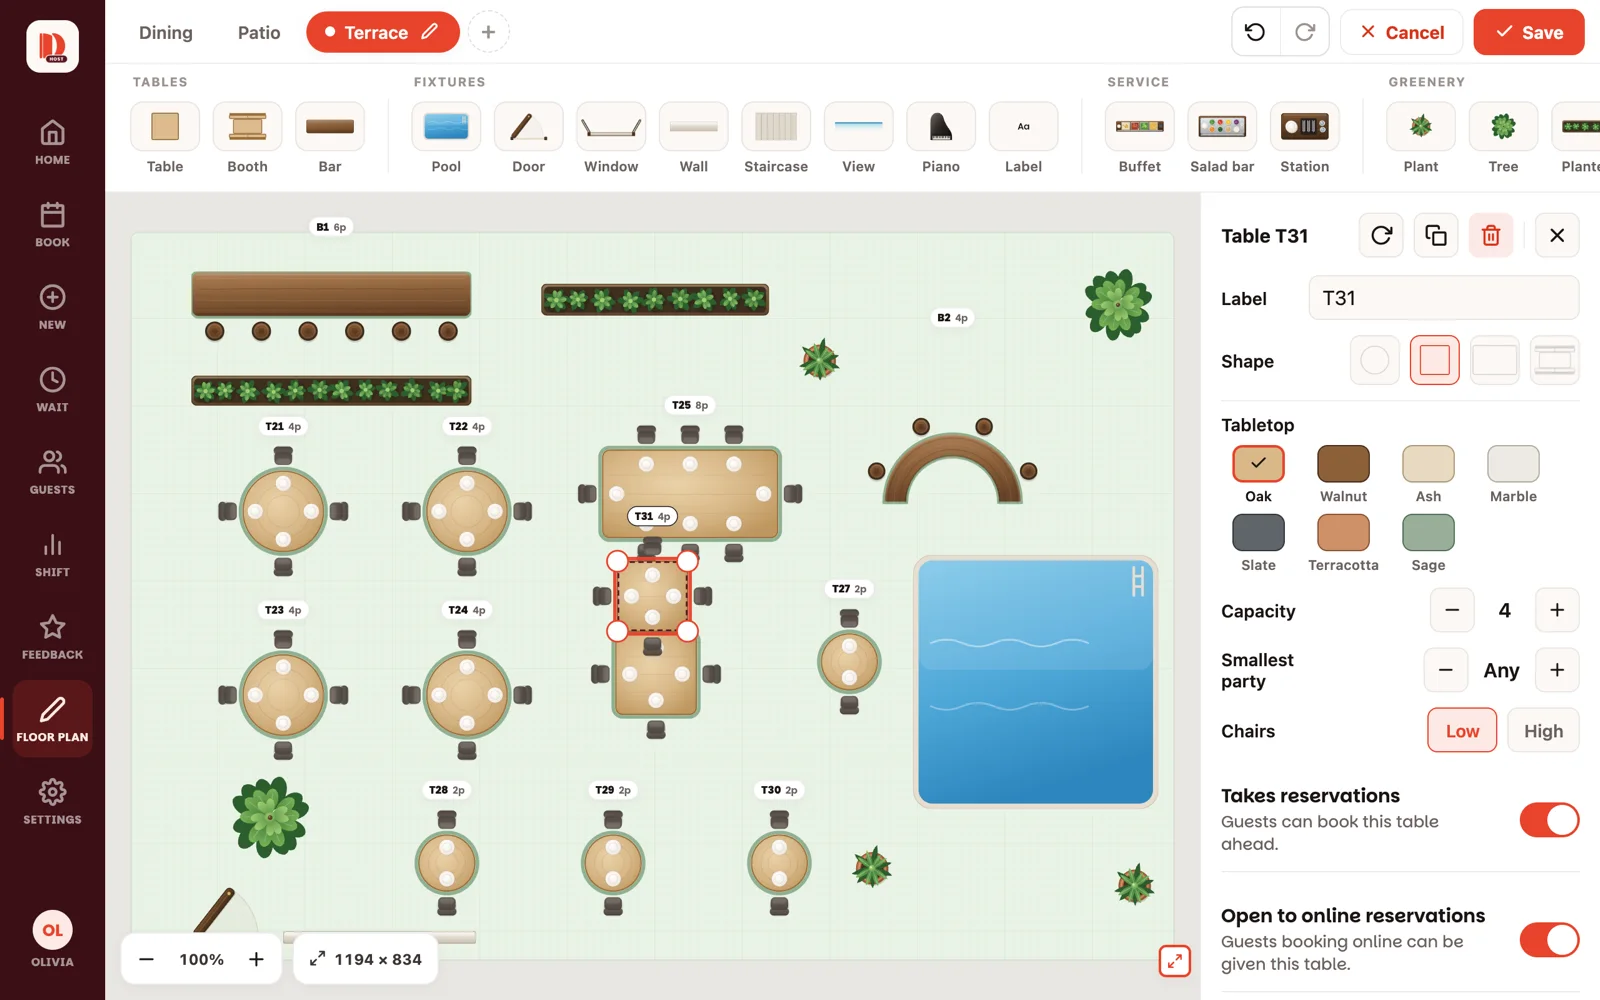Add a new floor area tab
Image resolution: width=1600 pixels, height=1000 pixels.
[488, 32]
